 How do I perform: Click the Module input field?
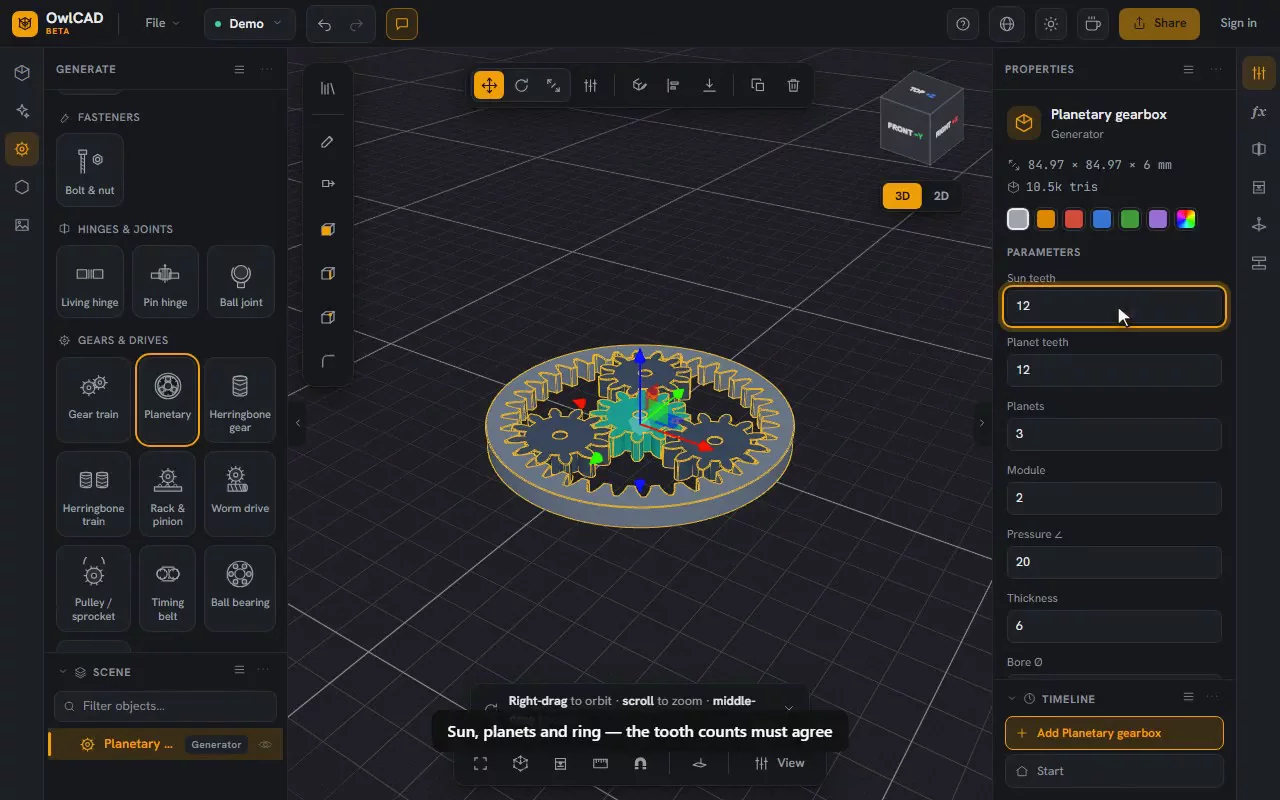1114,498
